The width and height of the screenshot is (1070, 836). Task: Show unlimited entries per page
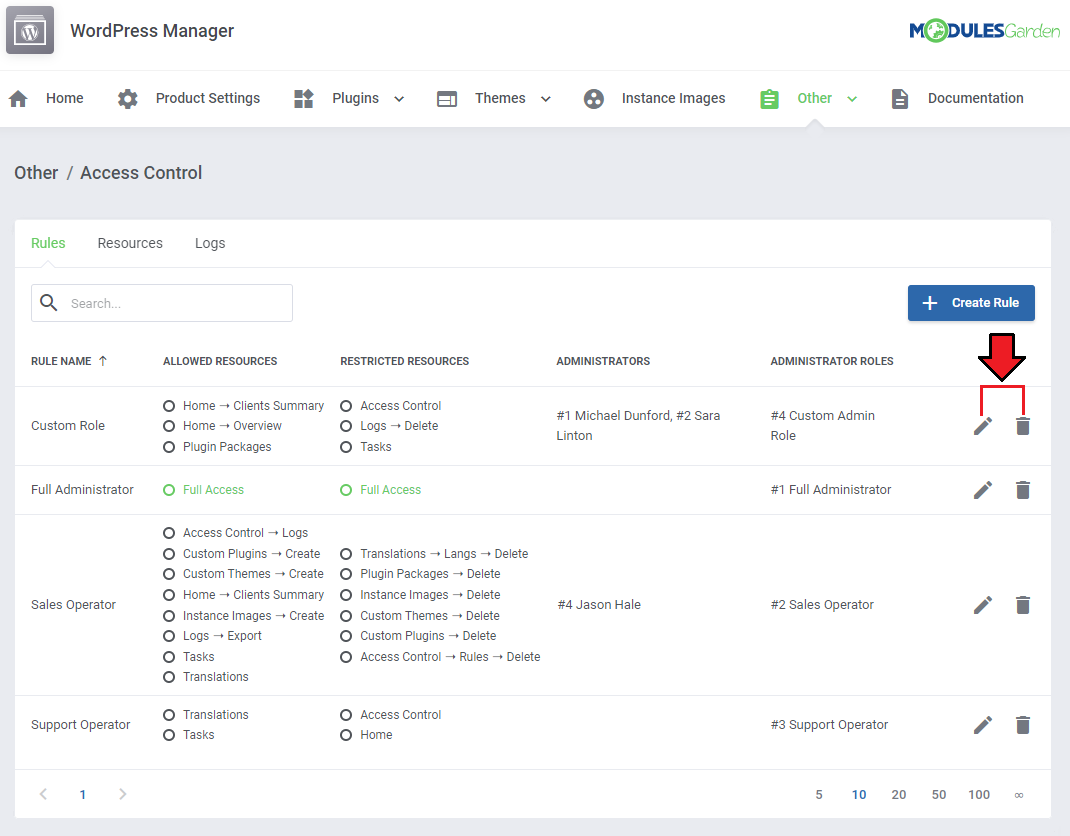[x=1019, y=795]
